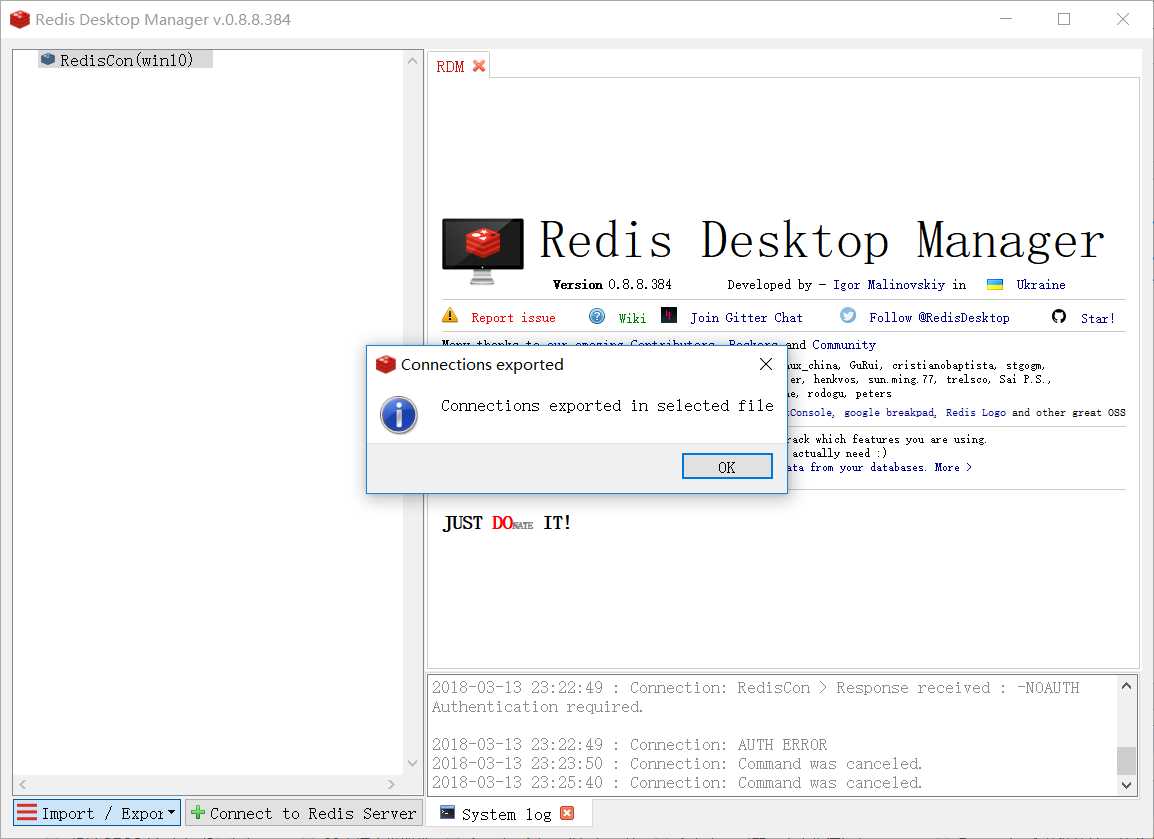Screen dimensions: 1154x839
Task: Minimize the Redis Desktop Manager window
Action: (x=1006, y=19)
